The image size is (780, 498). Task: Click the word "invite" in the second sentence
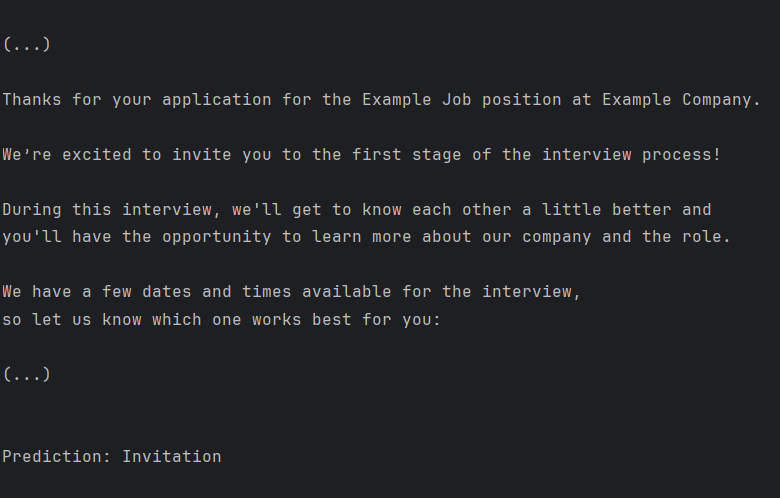(202, 154)
